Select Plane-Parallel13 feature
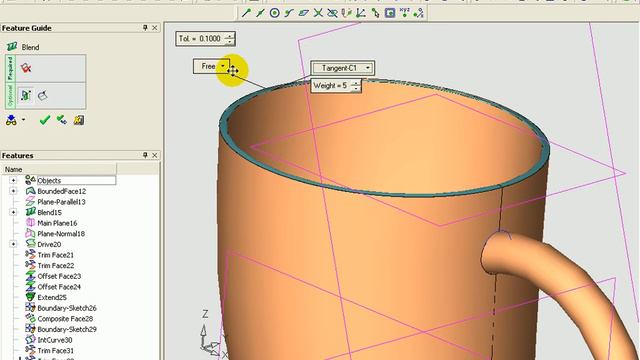This screenshot has height=360, width=640. pos(61,202)
